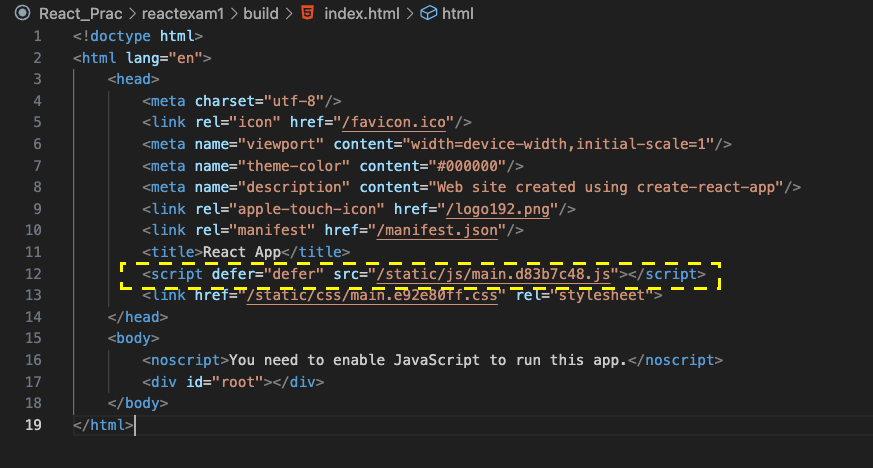Click "utf-8" value on line 4
Viewport: 873px width, 468px height.
point(293,101)
